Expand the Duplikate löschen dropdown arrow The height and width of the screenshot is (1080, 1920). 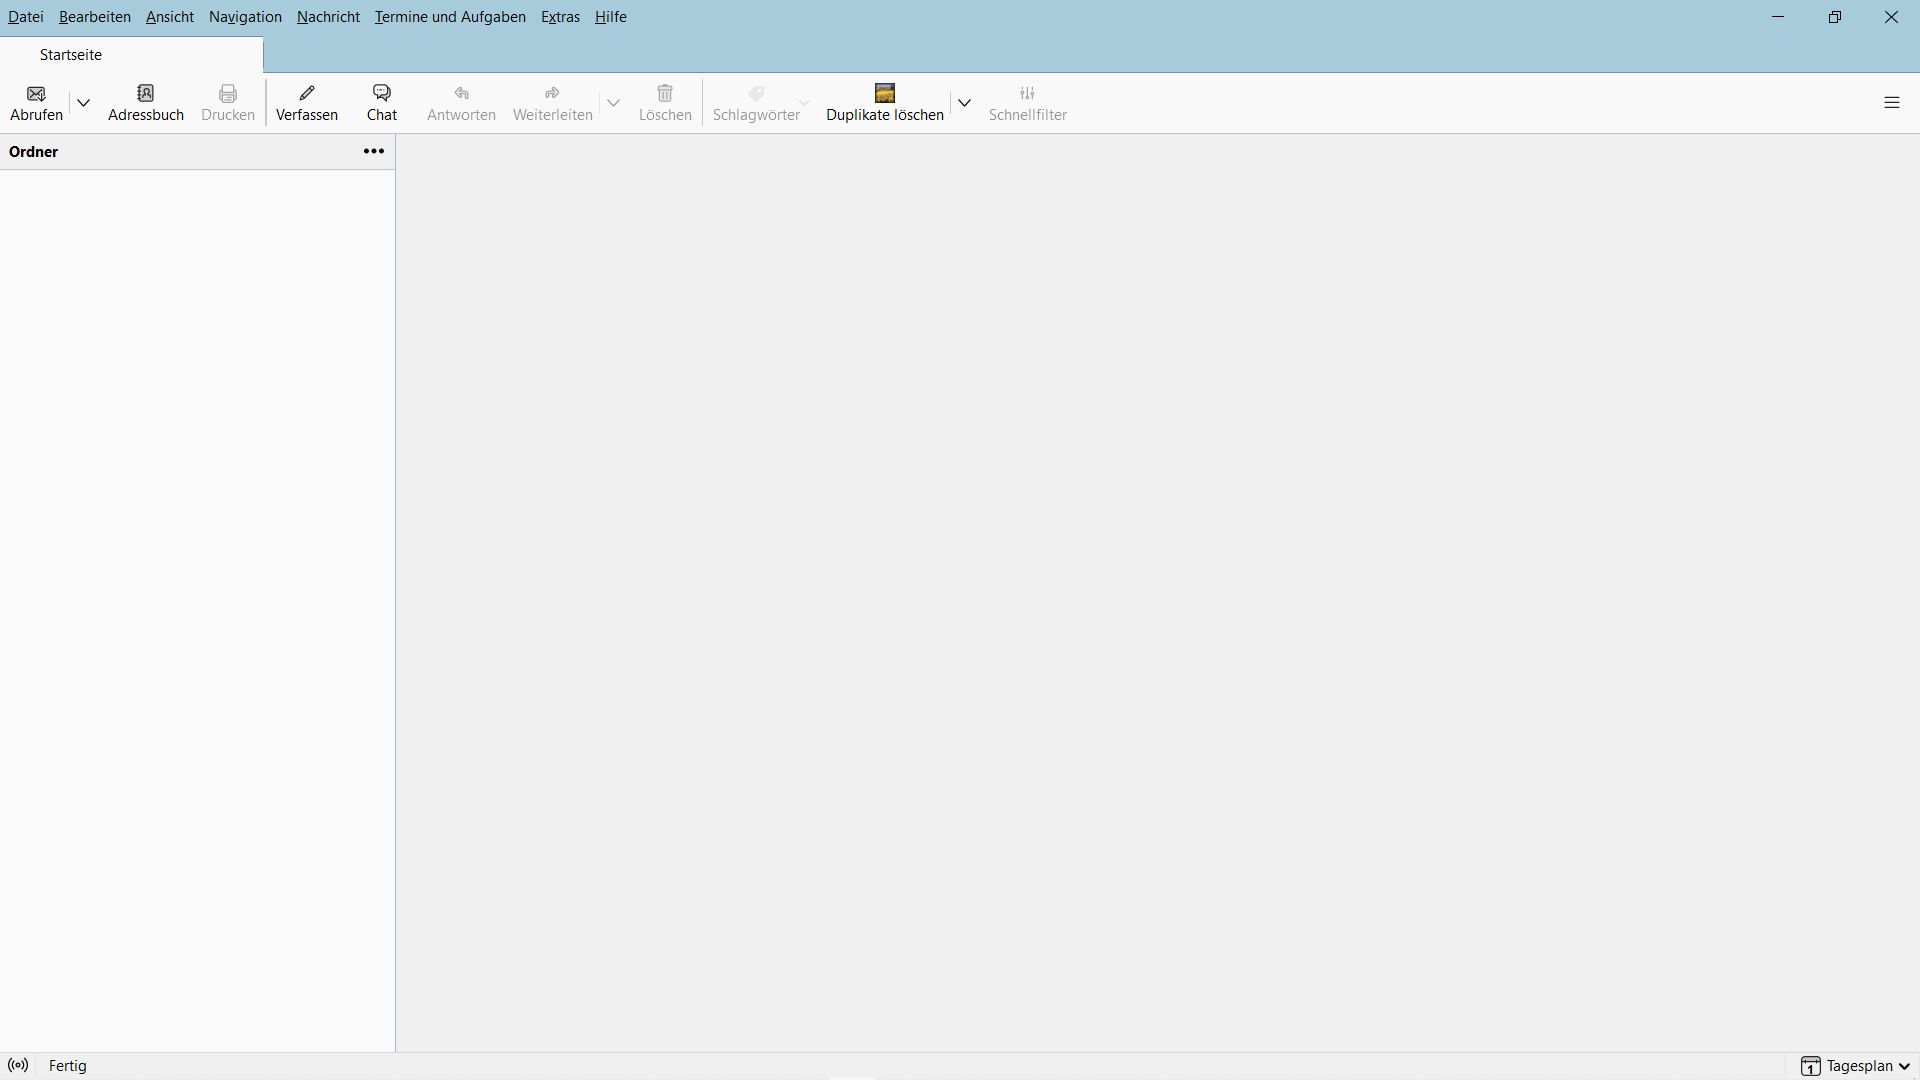pos(964,103)
